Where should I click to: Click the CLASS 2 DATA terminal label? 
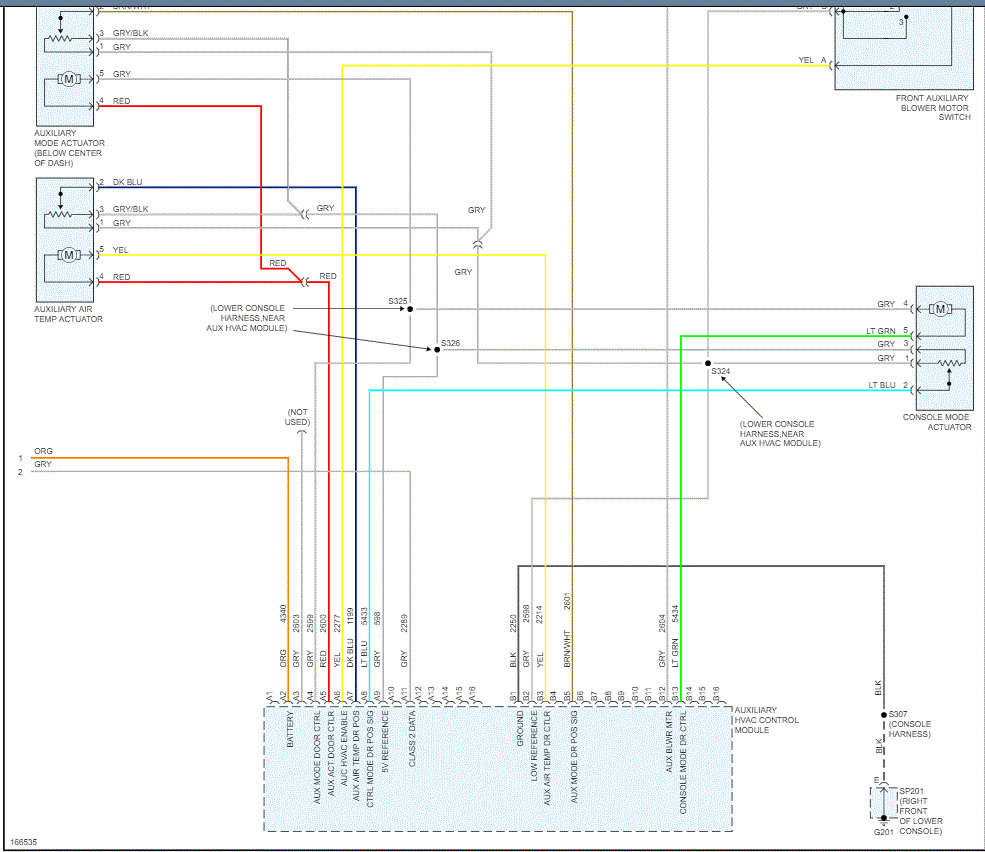(413, 739)
